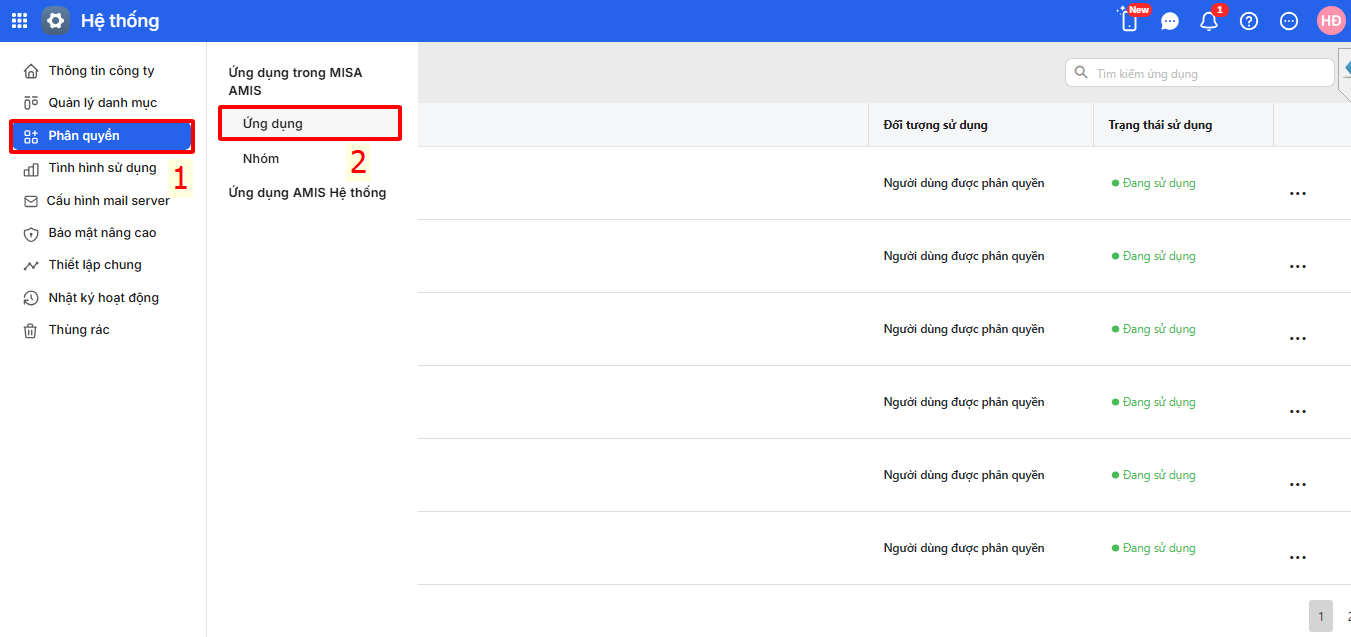Viewport: 1351px width, 637px height.
Task: Select Thông tin công ty menu item
Action: click(101, 71)
